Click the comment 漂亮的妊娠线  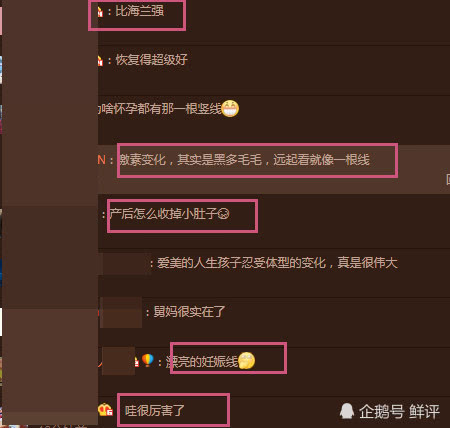(202, 361)
